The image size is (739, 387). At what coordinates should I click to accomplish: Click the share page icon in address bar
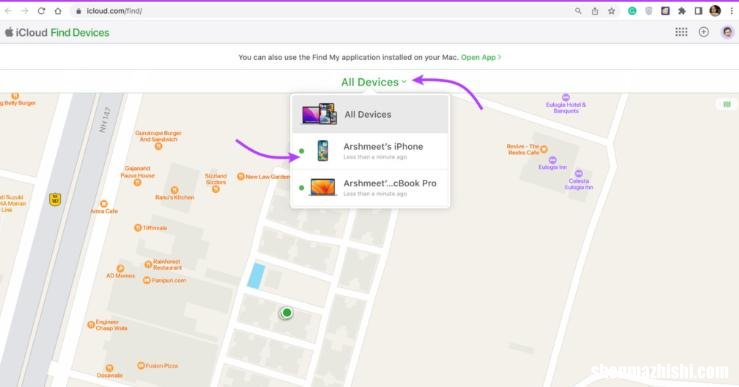[x=595, y=11]
